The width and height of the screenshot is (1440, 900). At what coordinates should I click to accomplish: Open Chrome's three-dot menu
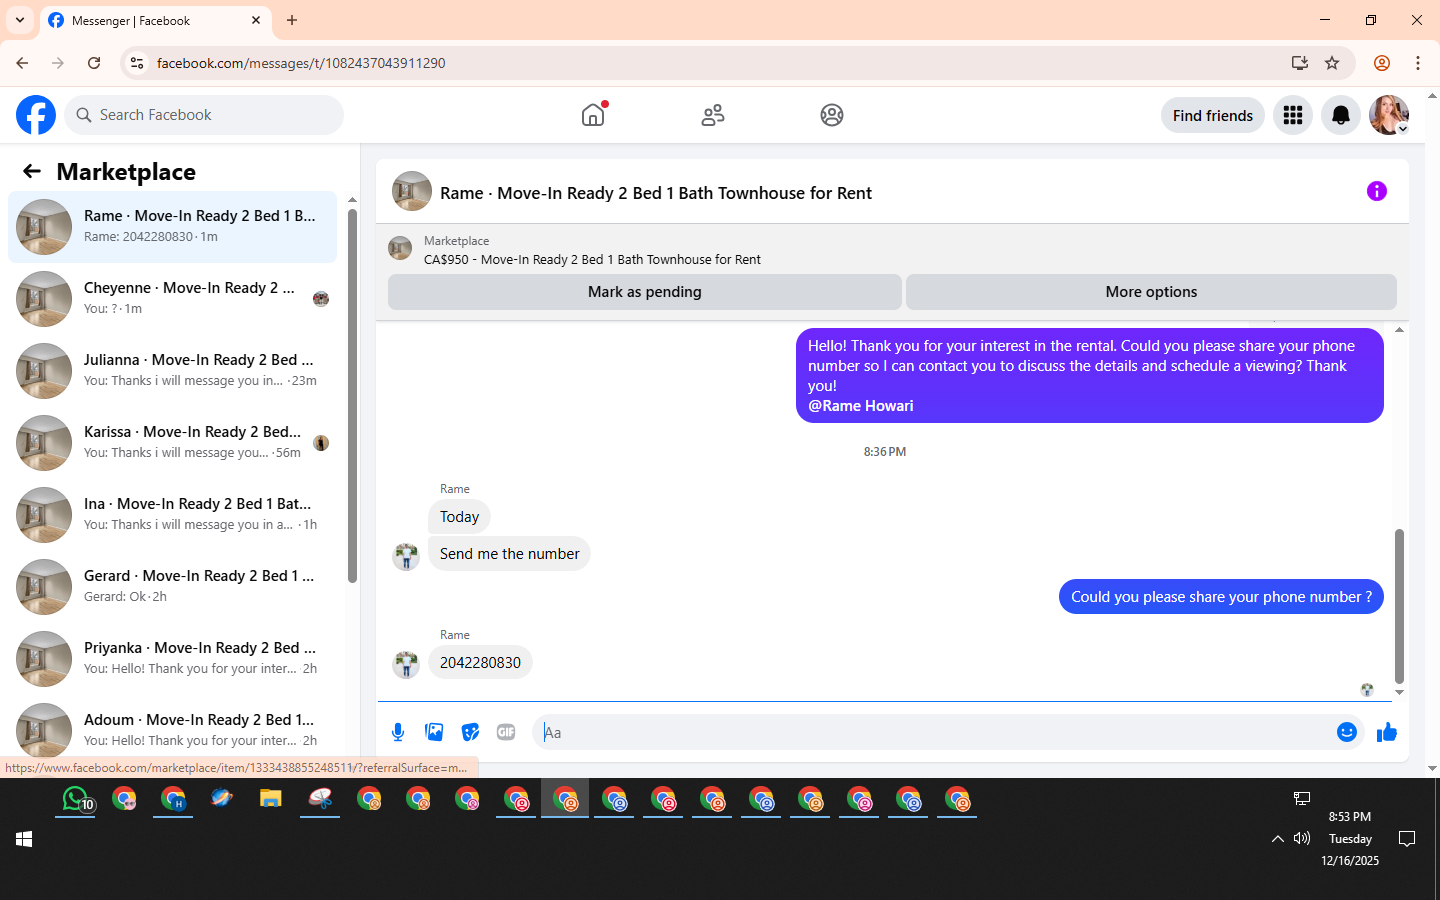[x=1418, y=63]
